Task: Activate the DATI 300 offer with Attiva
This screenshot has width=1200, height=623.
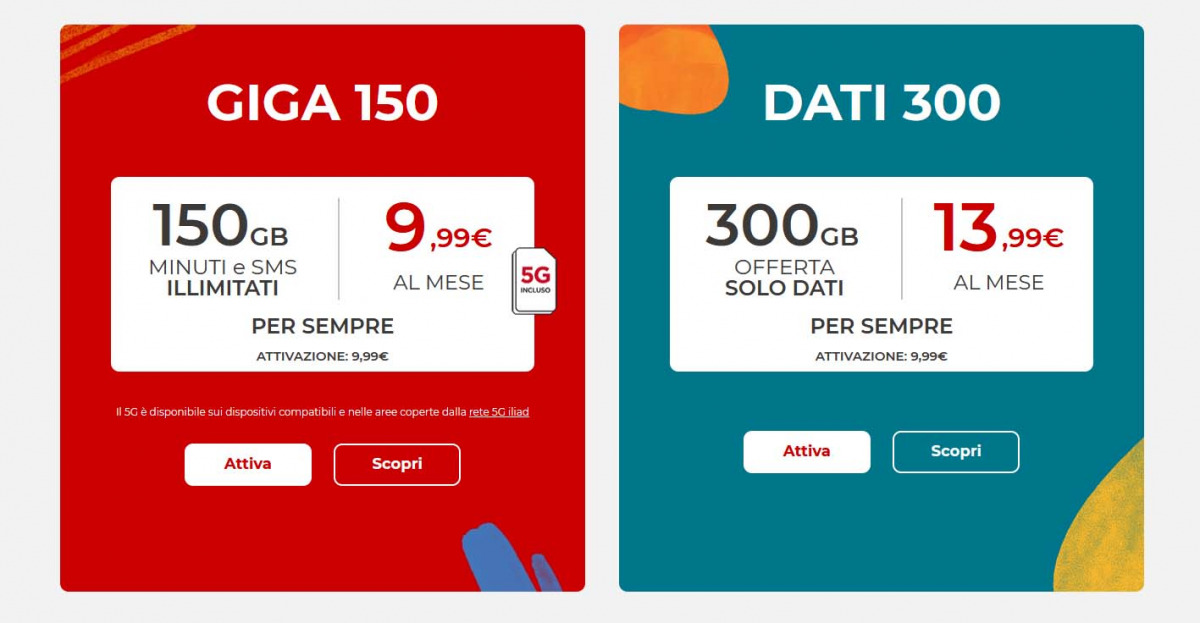Action: pos(806,451)
